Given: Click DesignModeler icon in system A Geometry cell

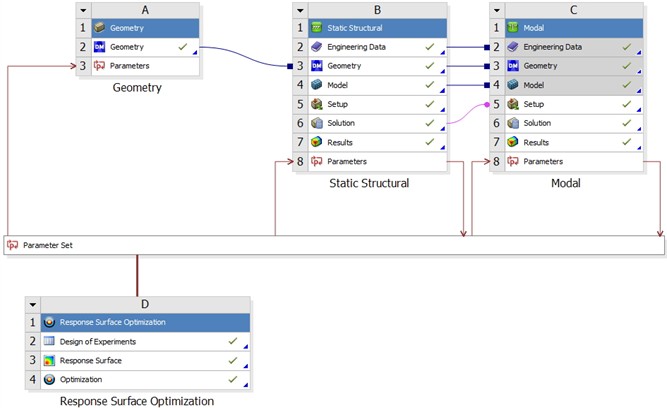Looking at the screenshot, I should point(100,47).
